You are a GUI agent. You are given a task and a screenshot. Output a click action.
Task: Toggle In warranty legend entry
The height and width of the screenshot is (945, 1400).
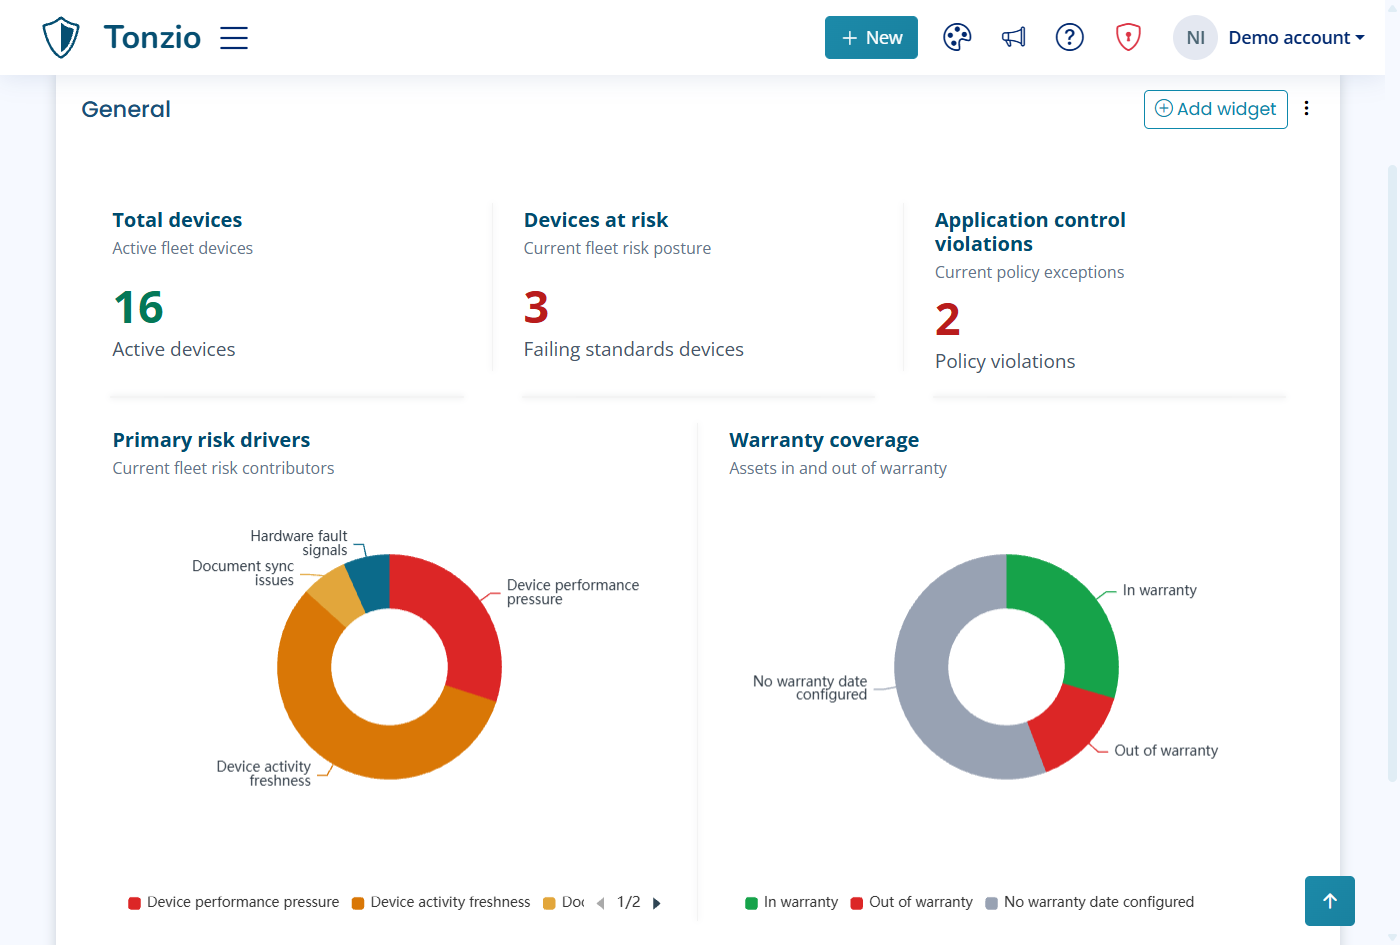[792, 902]
